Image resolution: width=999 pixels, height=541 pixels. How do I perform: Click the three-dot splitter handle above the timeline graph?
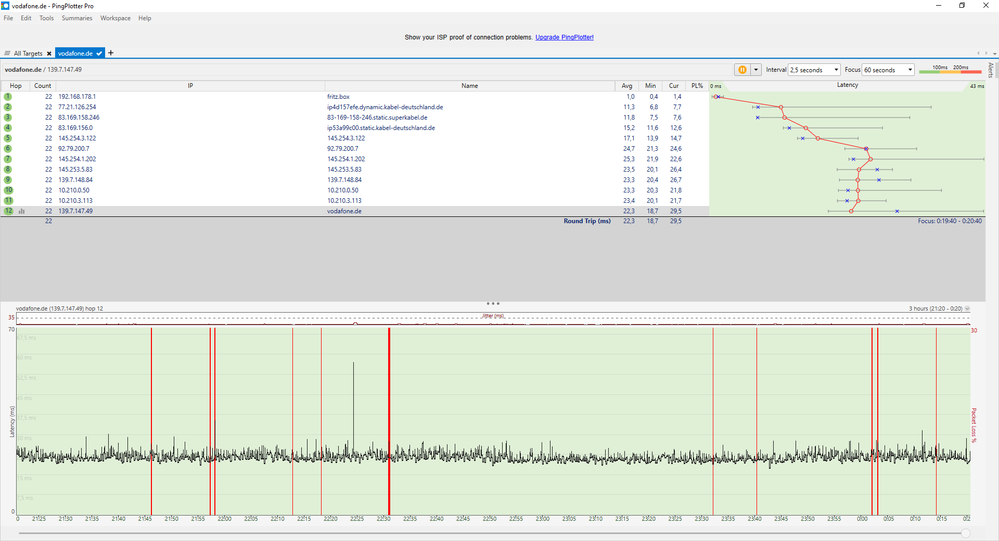click(x=493, y=302)
